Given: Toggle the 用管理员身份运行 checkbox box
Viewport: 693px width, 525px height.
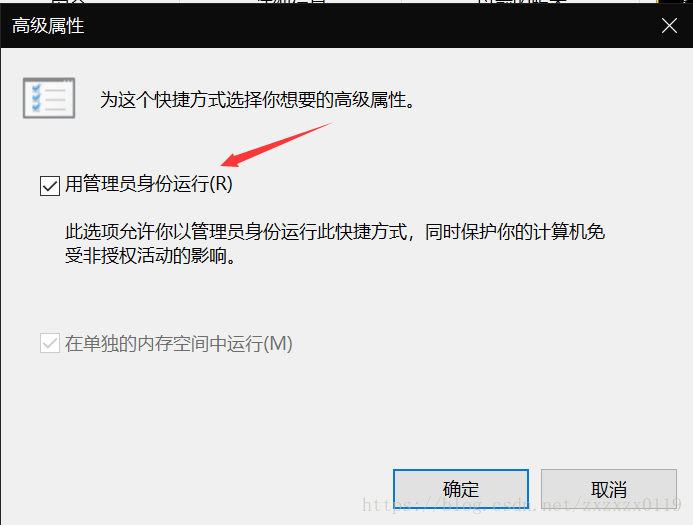Looking at the screenshot, I should point(50,186).
